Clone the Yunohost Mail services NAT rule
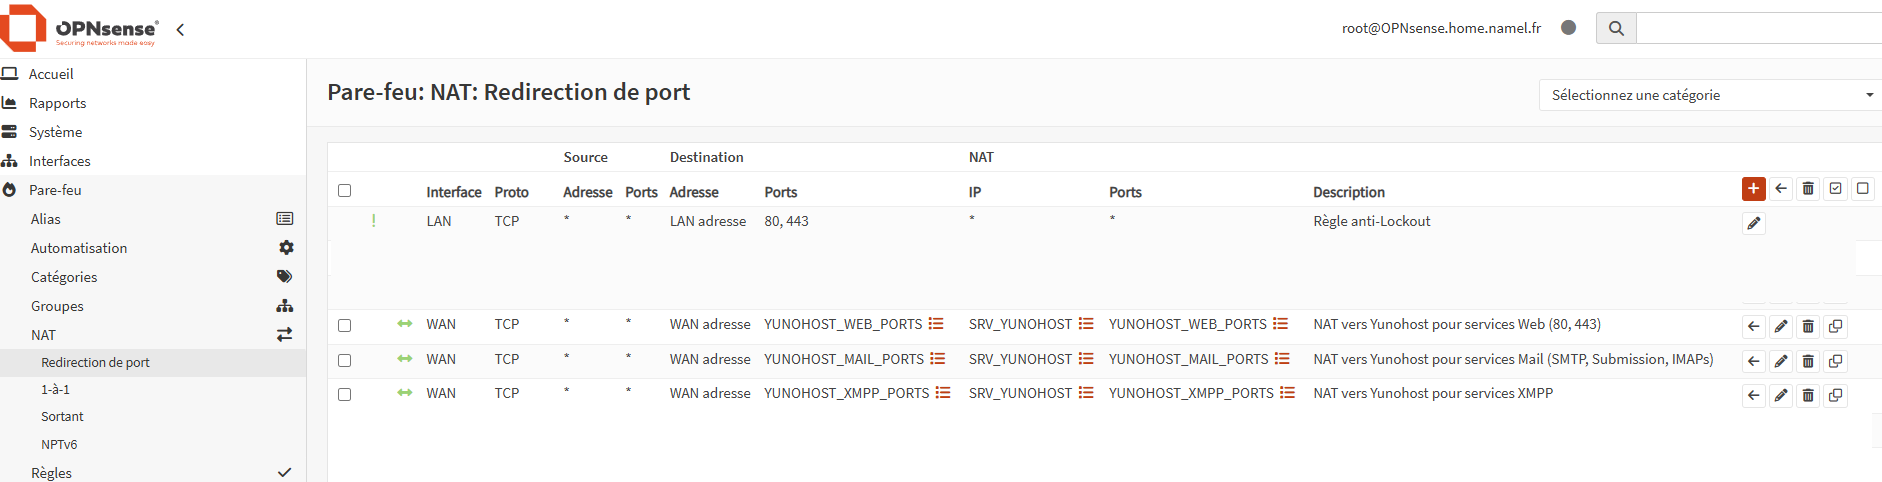This screenshot has width=1882, height=482. [1835, 361]
